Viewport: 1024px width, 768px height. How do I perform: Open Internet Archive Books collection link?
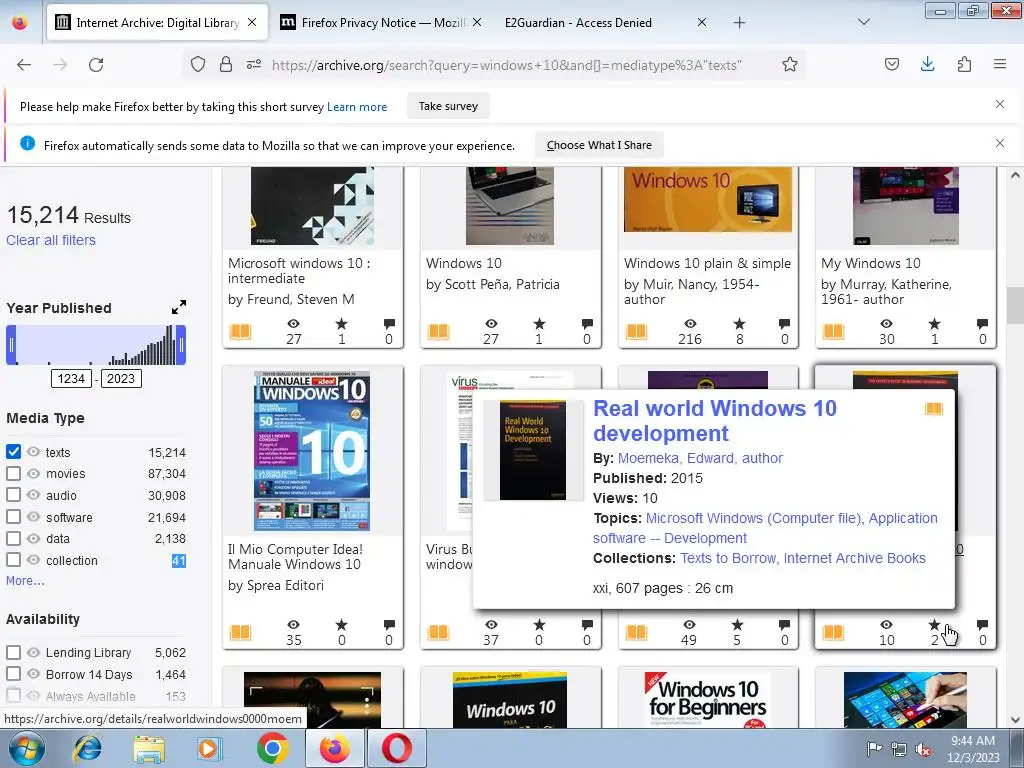tap(854, 558)
